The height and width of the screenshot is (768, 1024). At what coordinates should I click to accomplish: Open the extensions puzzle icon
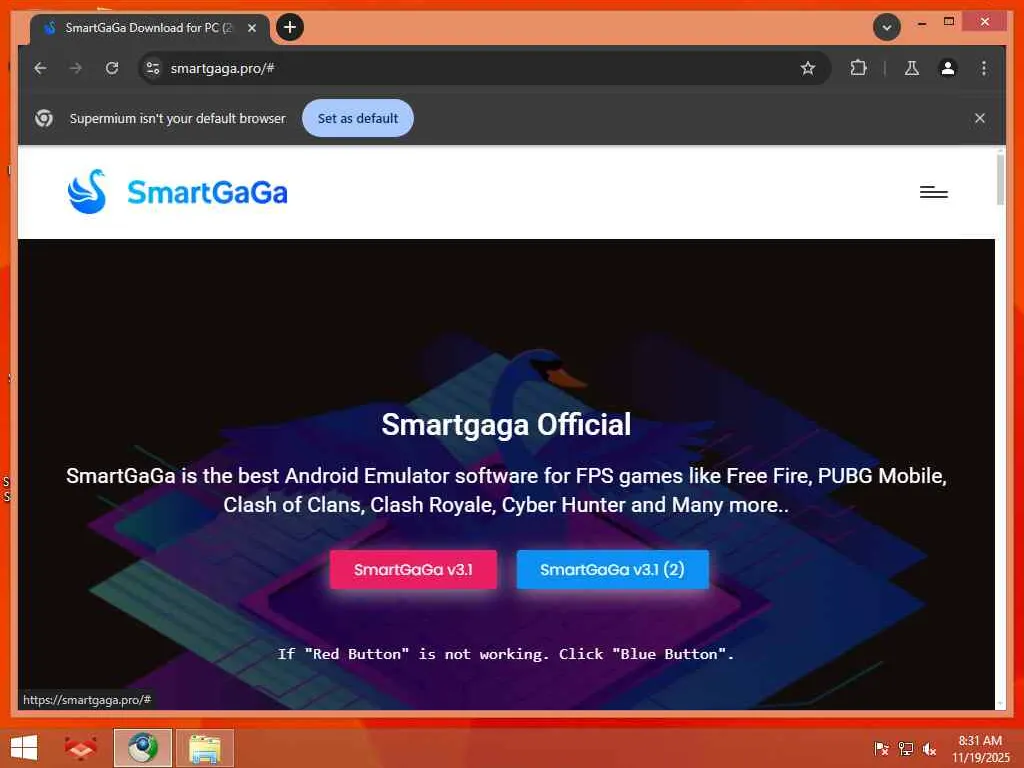tap(858, 68)
